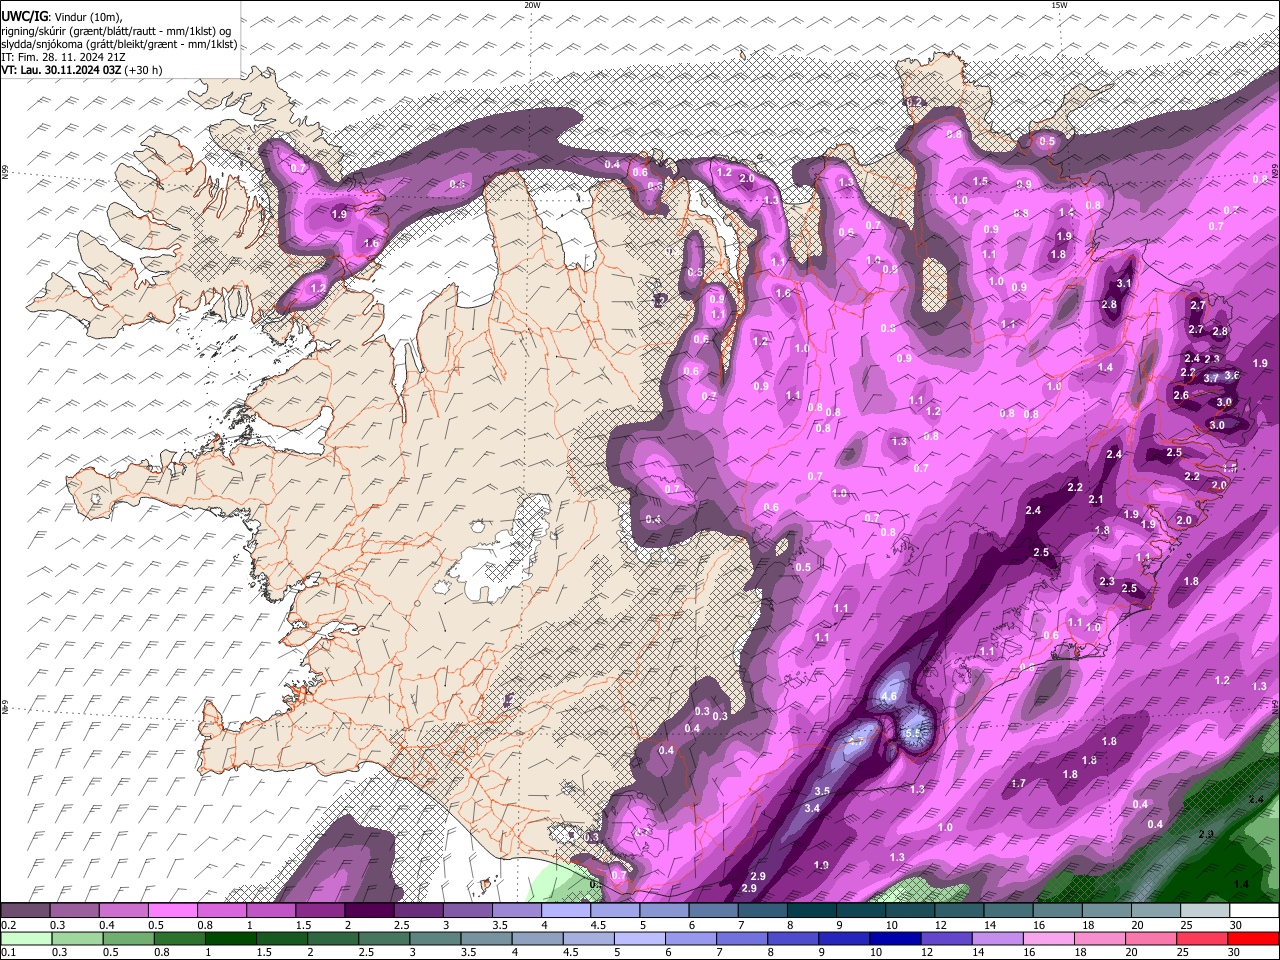Click the map value '3.4'

click(x=812, y=808)
